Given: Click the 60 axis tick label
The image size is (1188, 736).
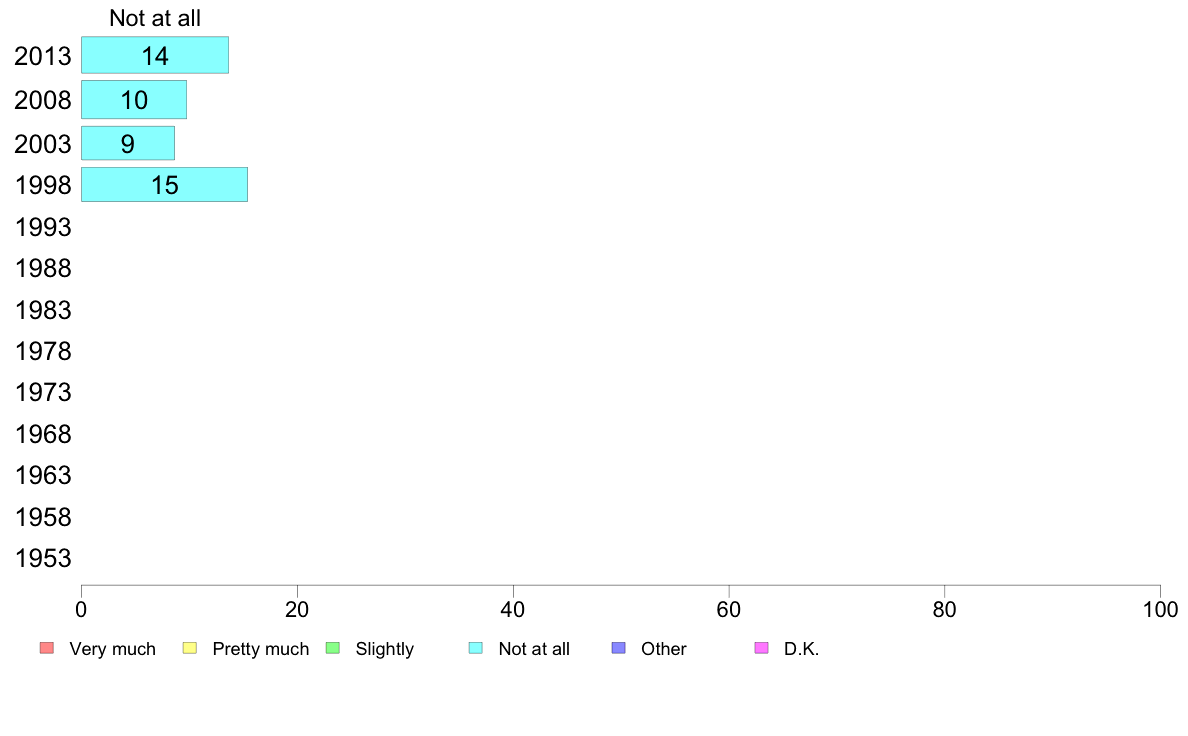Looking at the screenshot, I should (729, 609).
